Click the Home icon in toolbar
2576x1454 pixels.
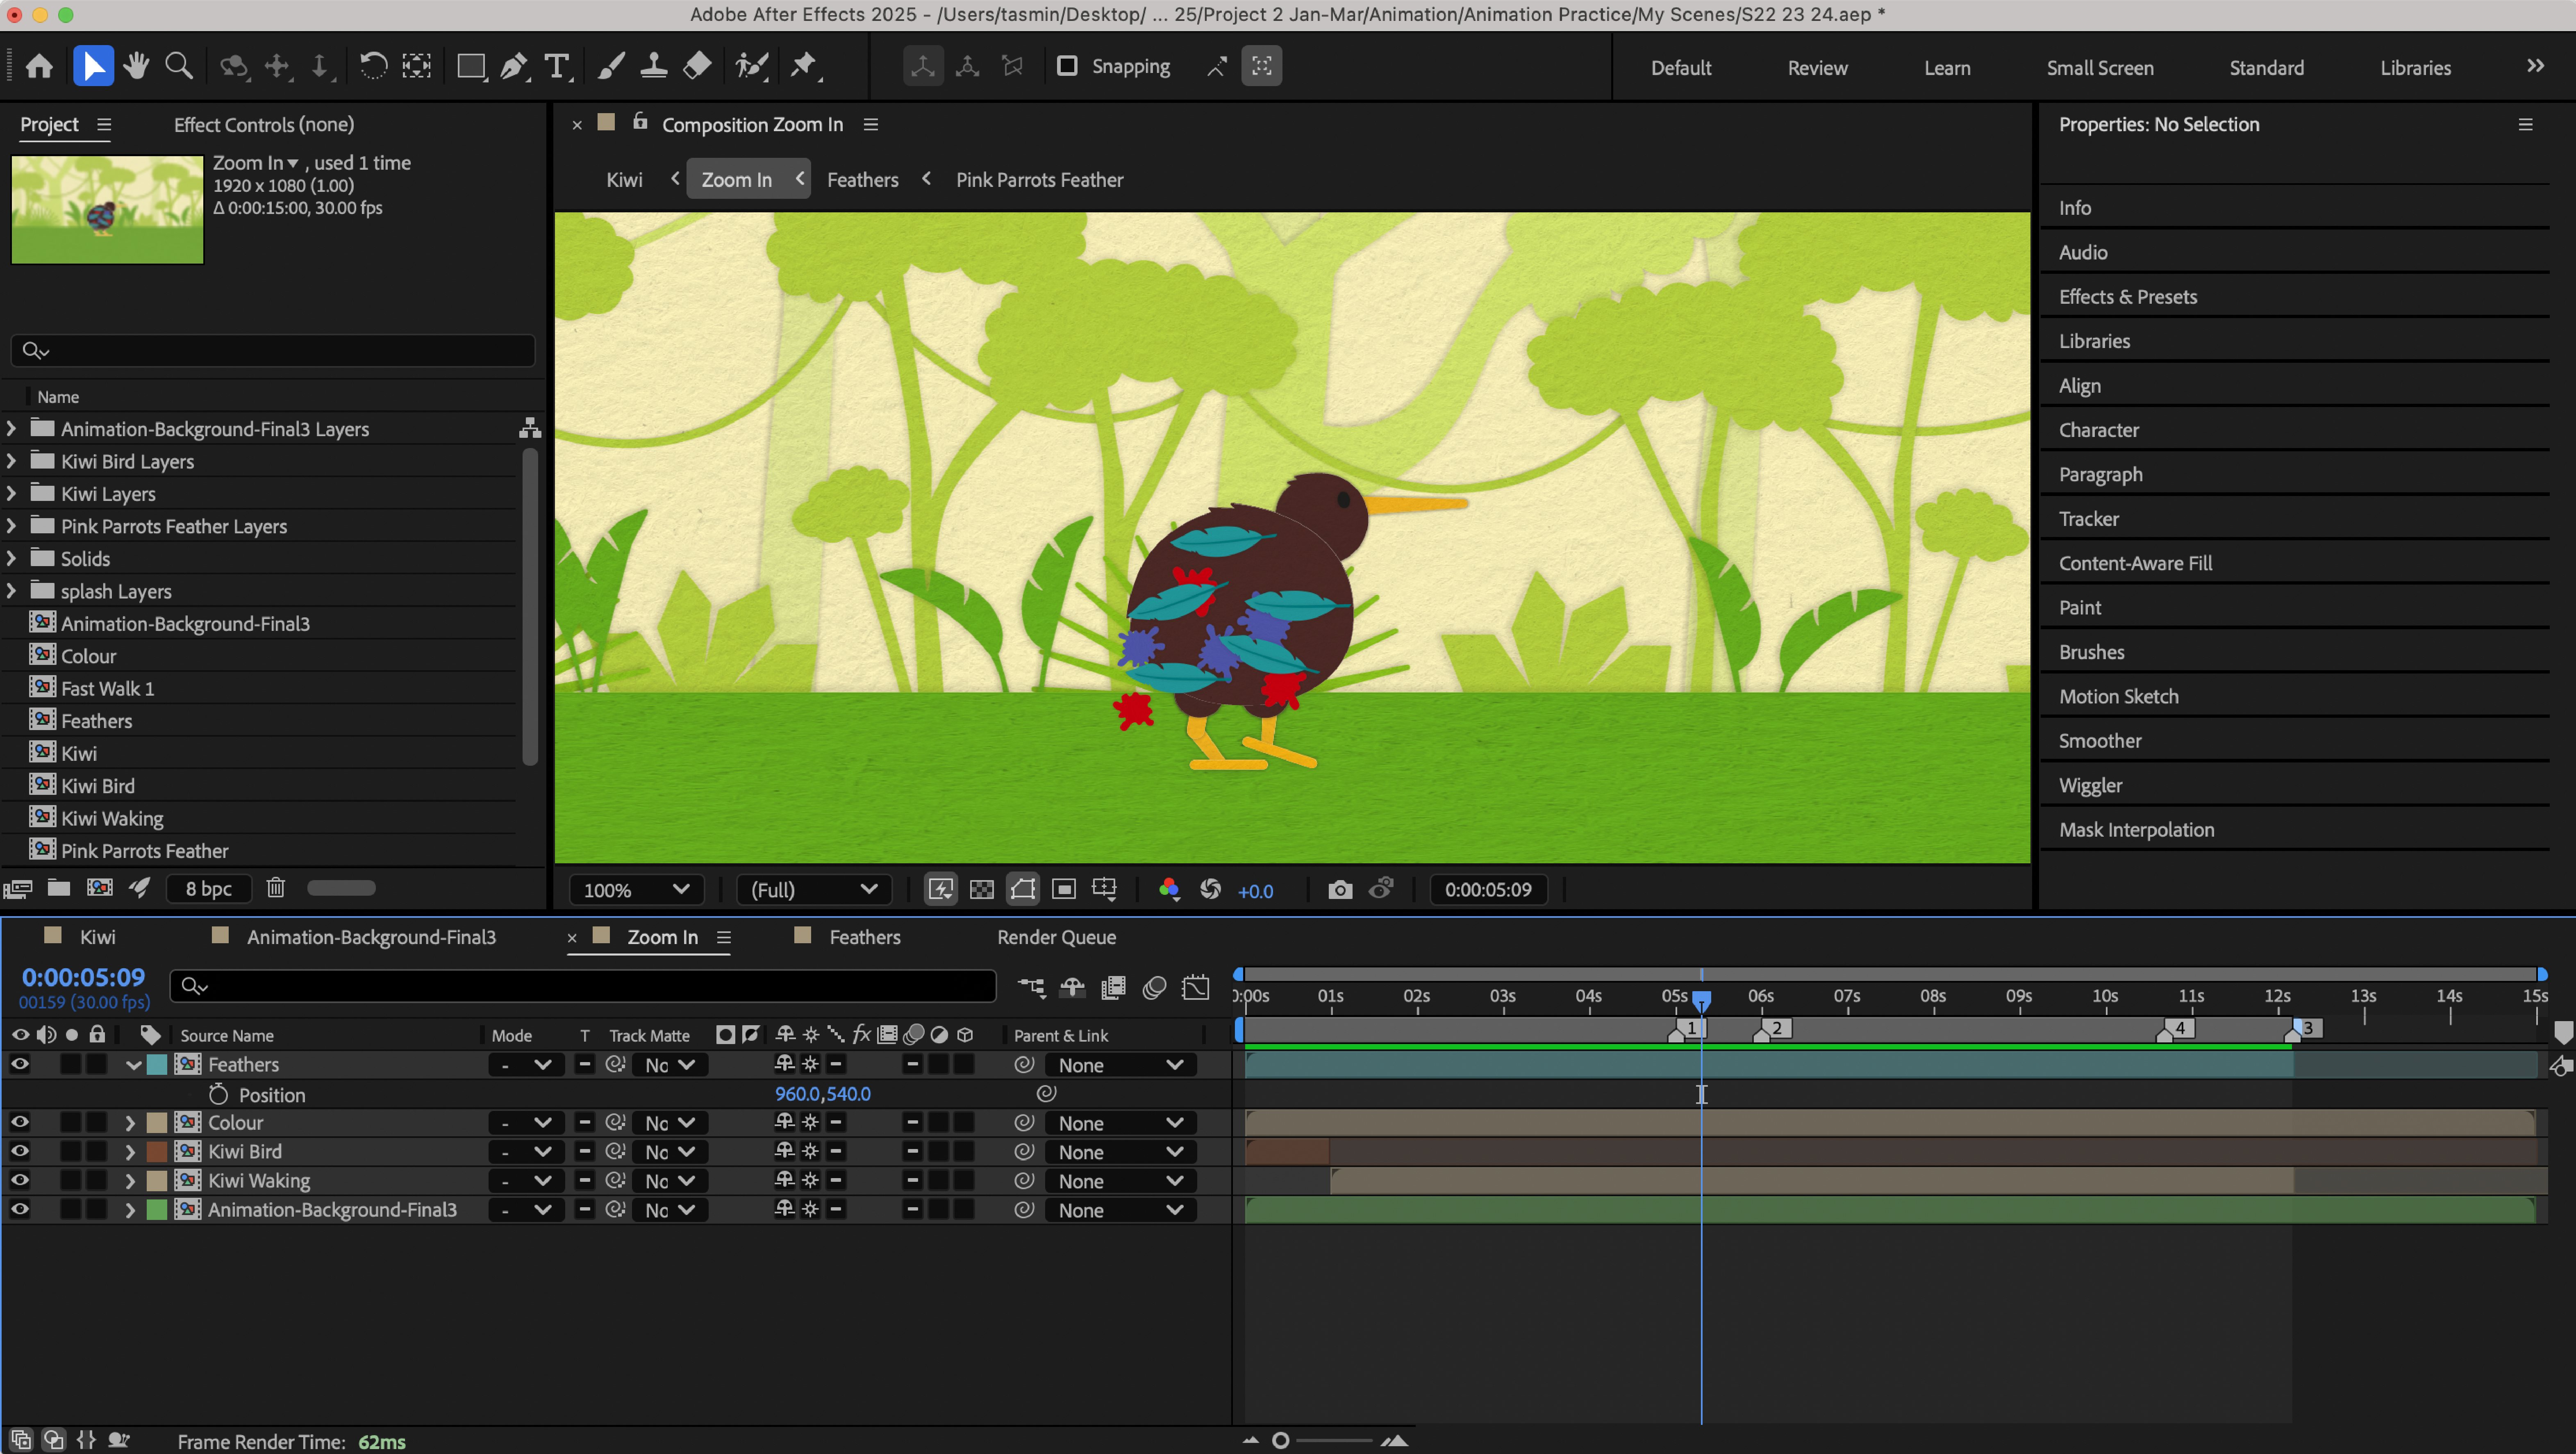click(x=39, y=67)
